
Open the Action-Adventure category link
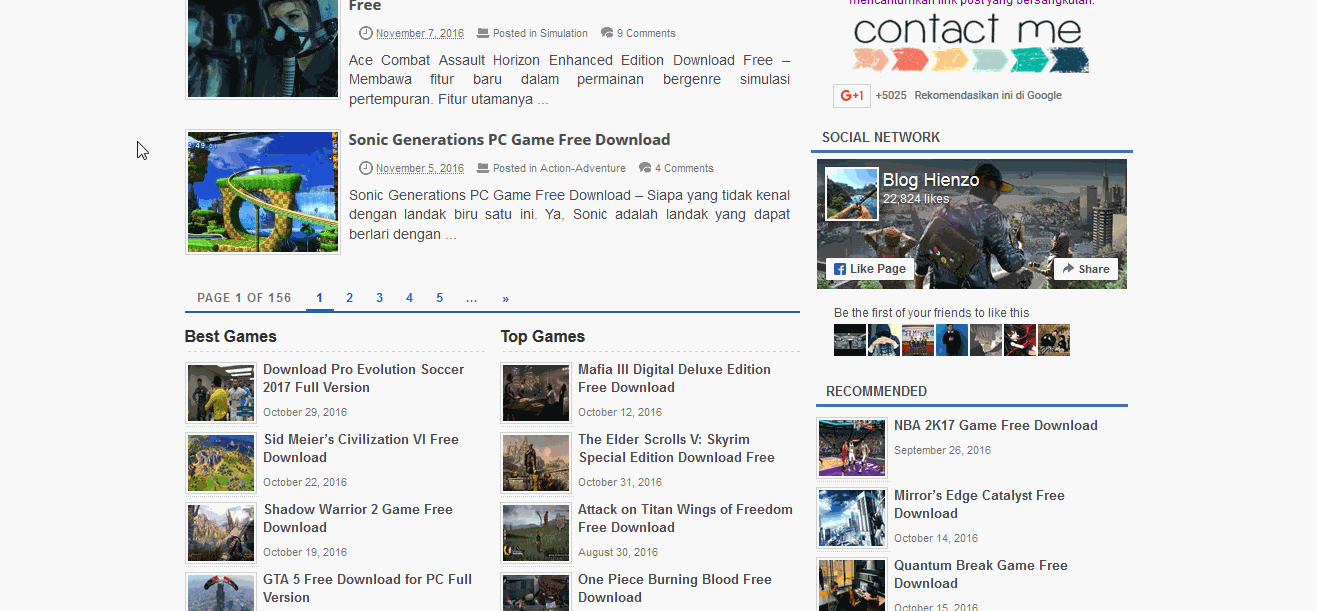click(x=583, y=168)
